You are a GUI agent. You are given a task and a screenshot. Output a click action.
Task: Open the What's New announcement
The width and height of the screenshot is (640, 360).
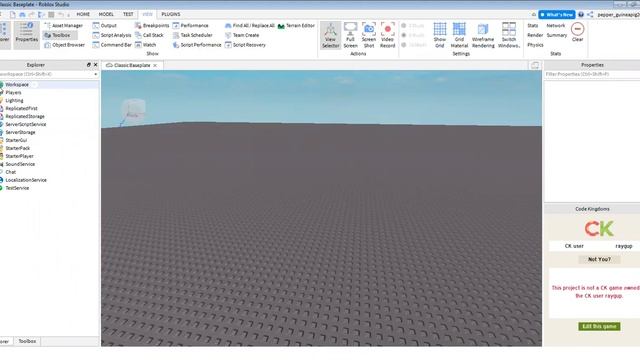pos(557,15)
